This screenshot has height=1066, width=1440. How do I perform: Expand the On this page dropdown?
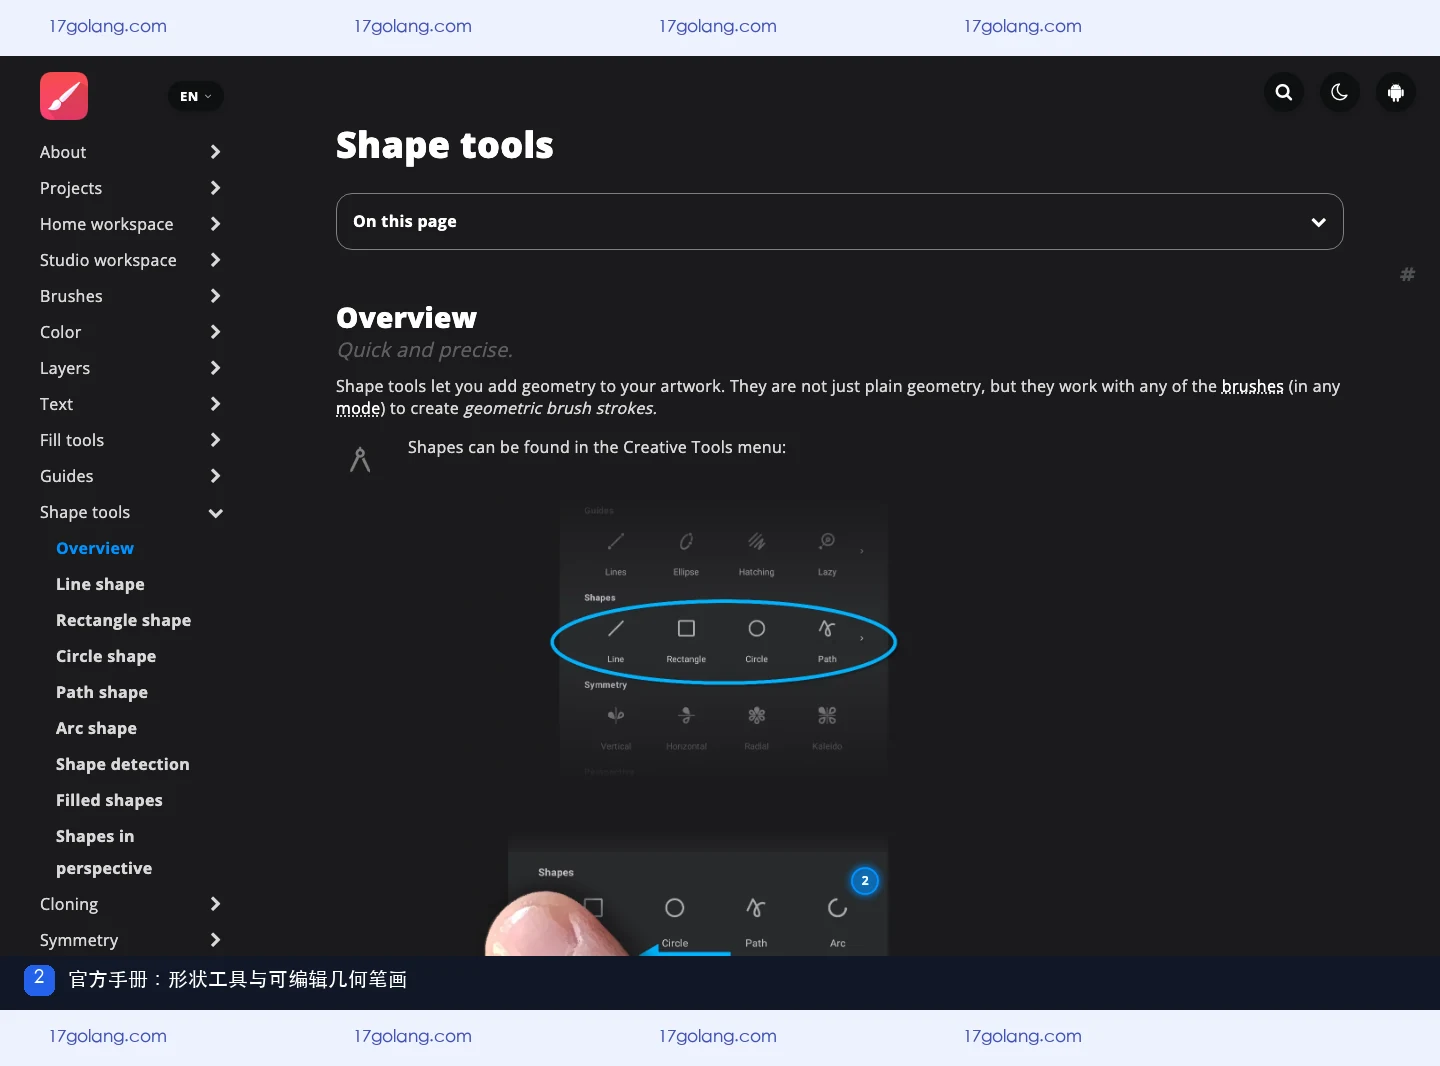(839, 221)
